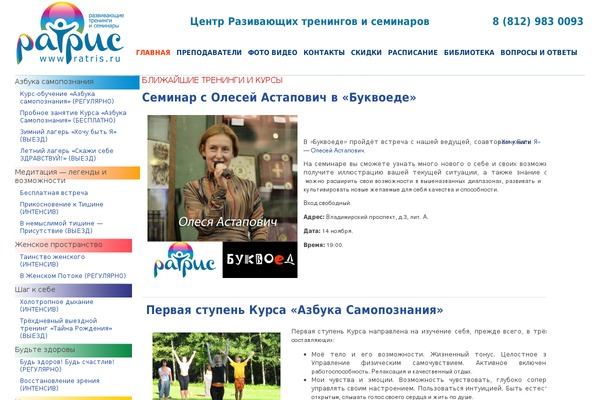Select the Азбука самопознания sidebar section header
The height and width of the screenshot is (400, 600).
click(x=77, y=82)
